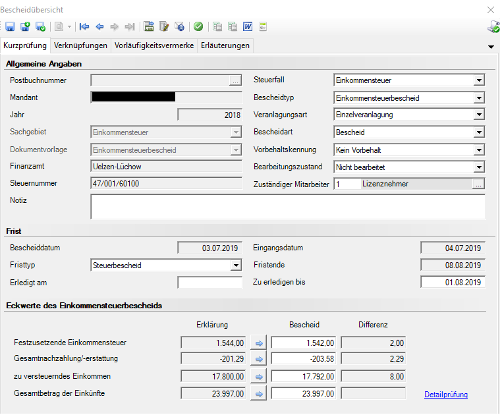The width and height of the screenshot is (500, 415).
Task: Click the green checkmark circle icon
Action: [198, 27]
